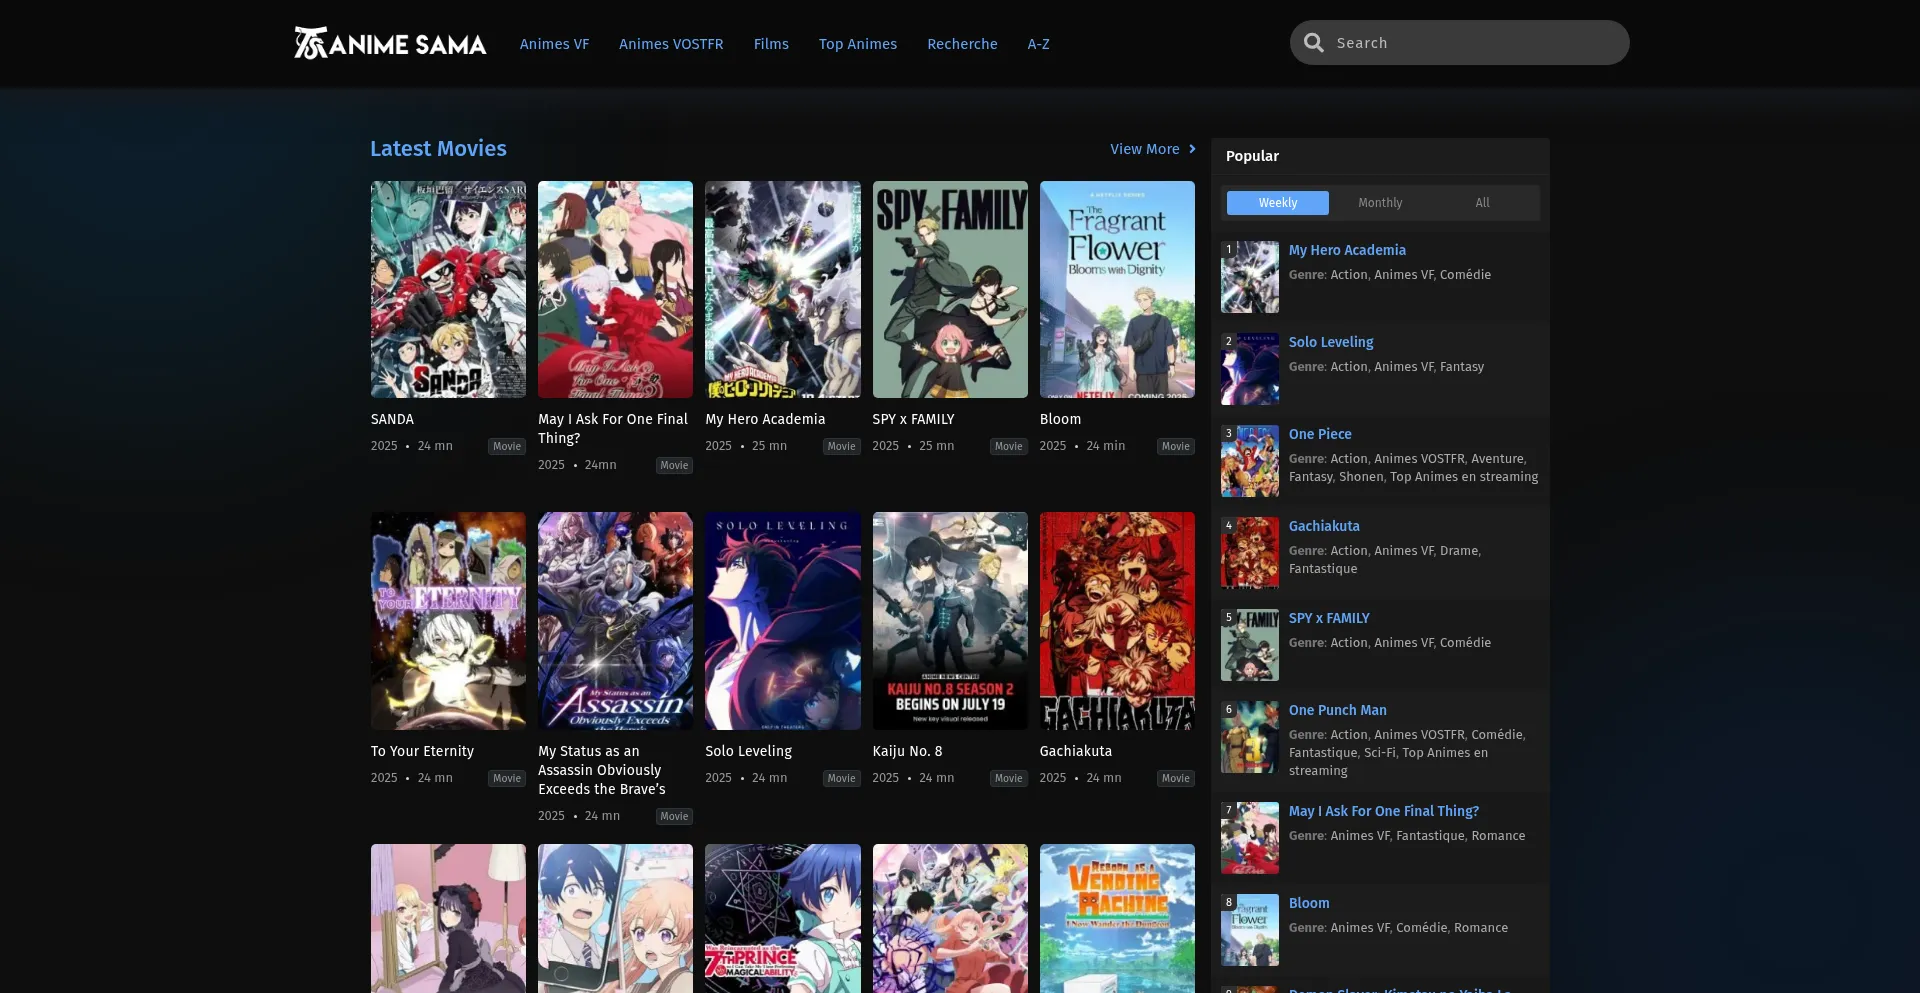Viewport: 1920px width, 993px height.
Task: Open the A-Z listing
Action: tap(1038, 44)
